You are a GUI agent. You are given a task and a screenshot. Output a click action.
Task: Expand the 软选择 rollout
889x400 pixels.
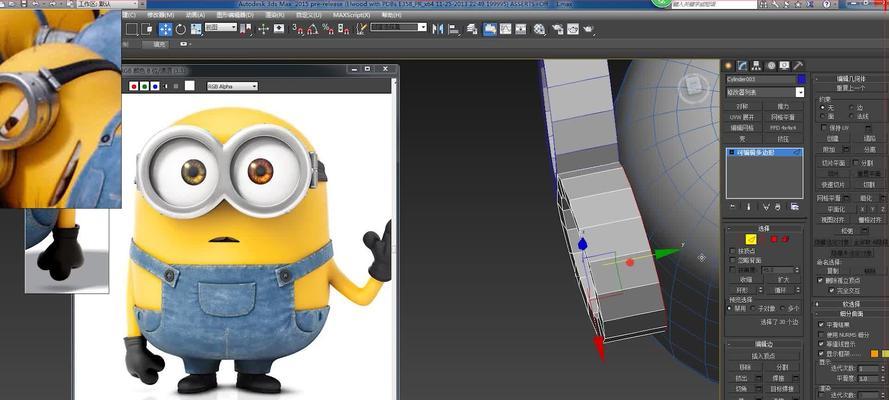tap(851, 304)
